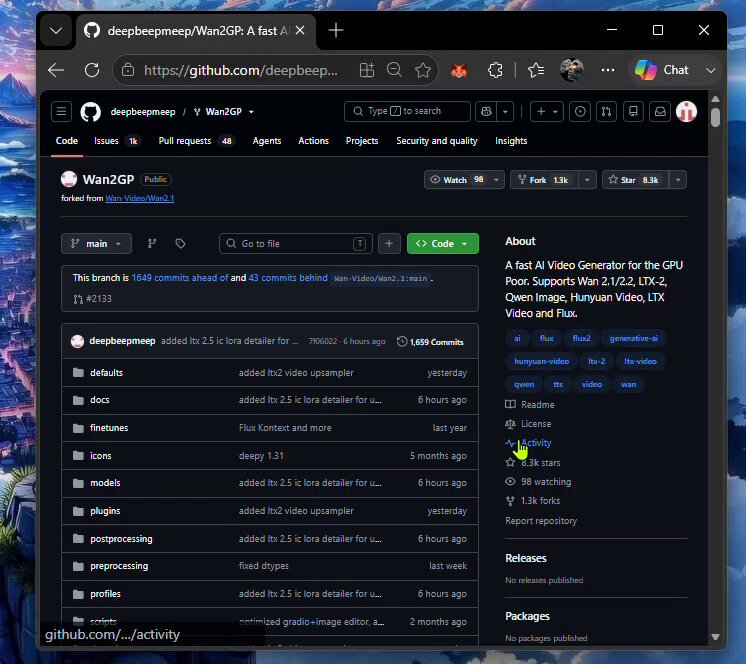Image resolution: width=746 pixels, height=664 pixels.
Task: Close the Wan2GP browser tab
Action: click(300, 30)
